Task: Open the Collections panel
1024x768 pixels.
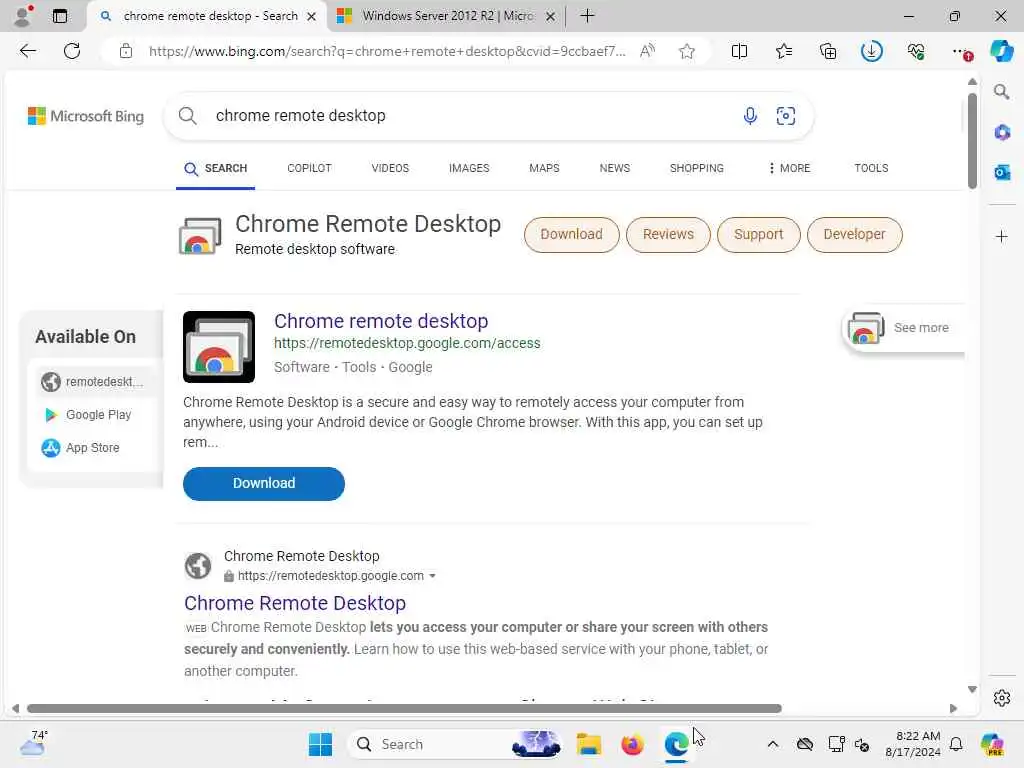Action: click(827, 51)
